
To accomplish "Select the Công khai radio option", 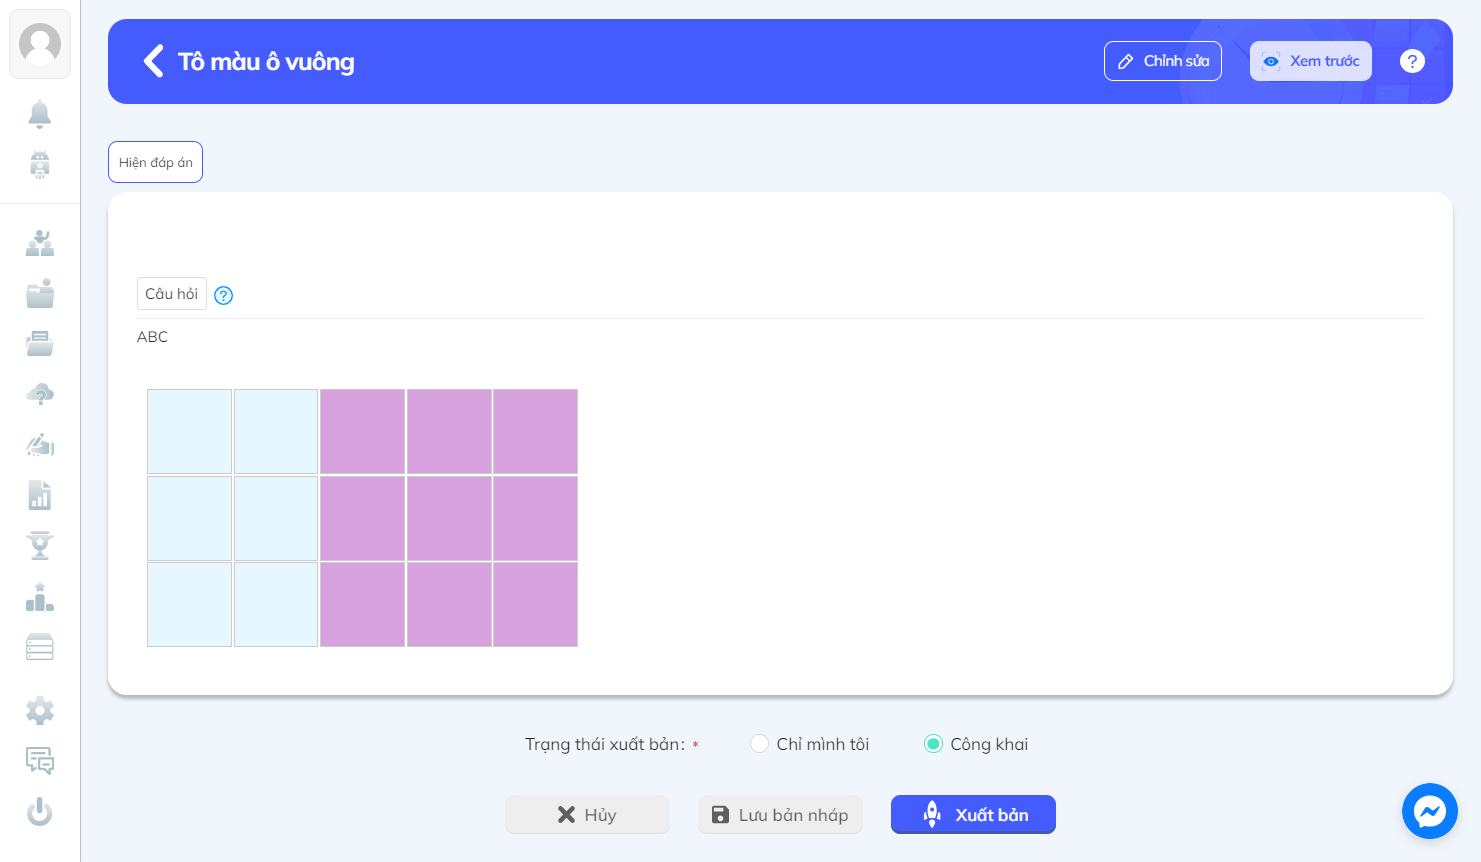I will pos(933,744).
